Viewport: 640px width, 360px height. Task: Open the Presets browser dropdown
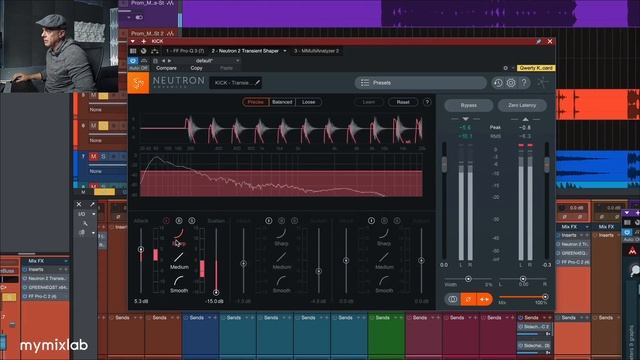pos(420,83)
